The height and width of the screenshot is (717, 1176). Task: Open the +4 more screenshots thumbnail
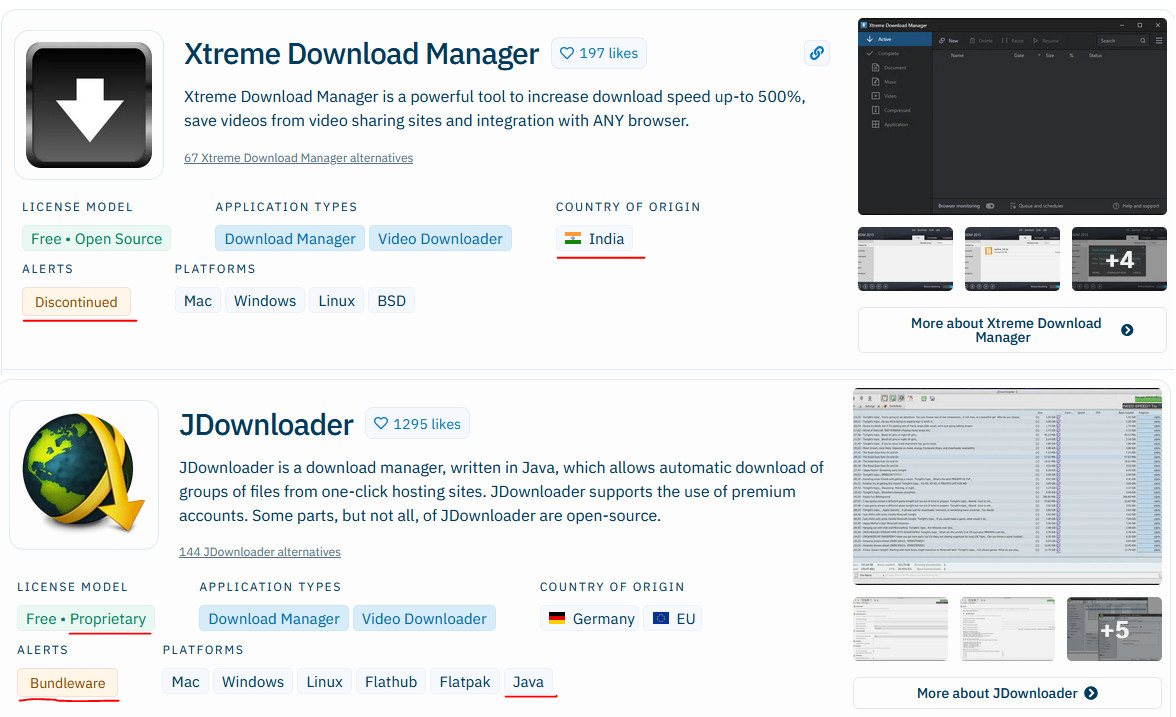click(x=1119, y=259)
